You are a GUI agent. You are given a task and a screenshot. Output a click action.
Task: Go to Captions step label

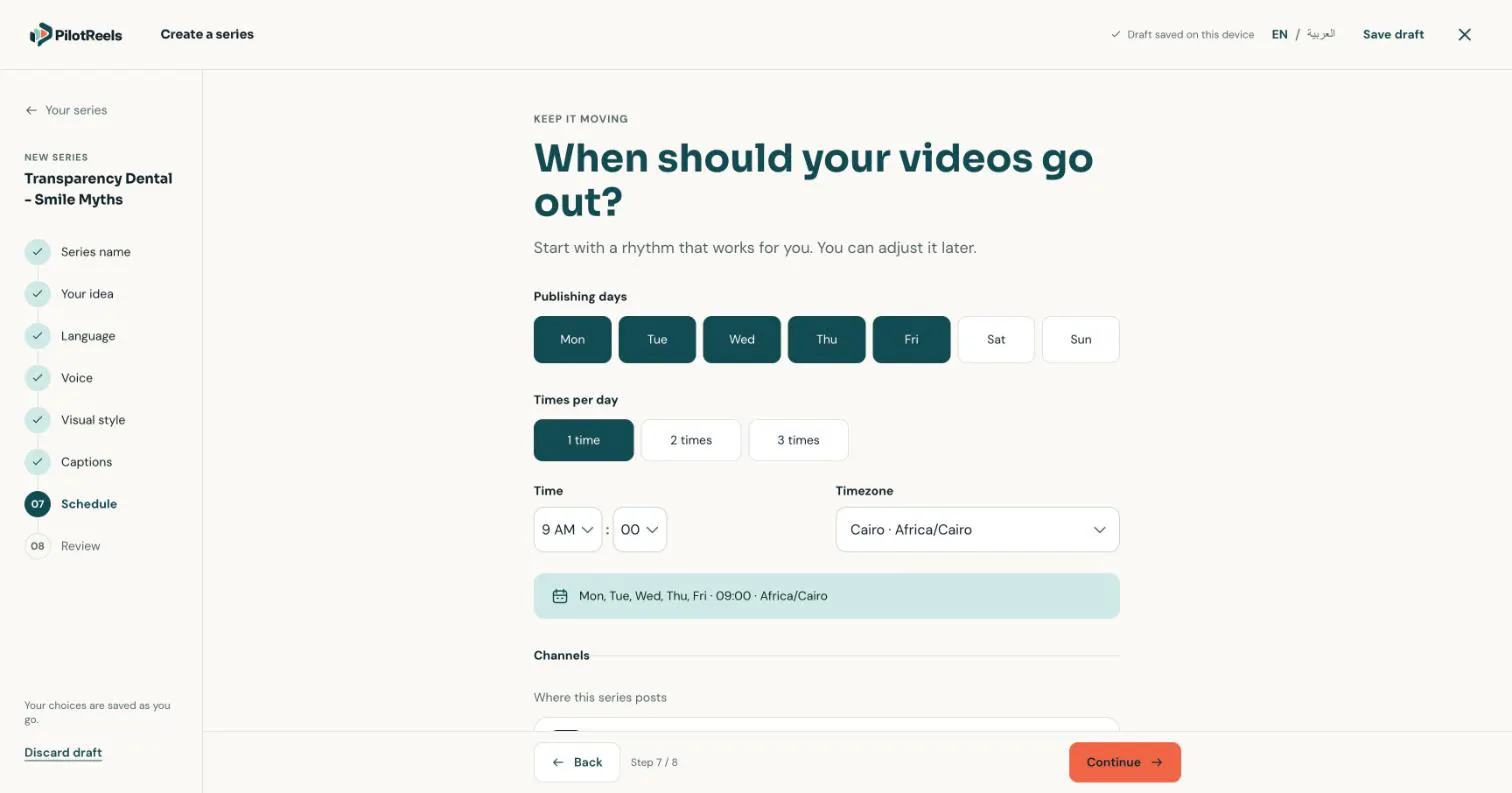coord(86,462)
